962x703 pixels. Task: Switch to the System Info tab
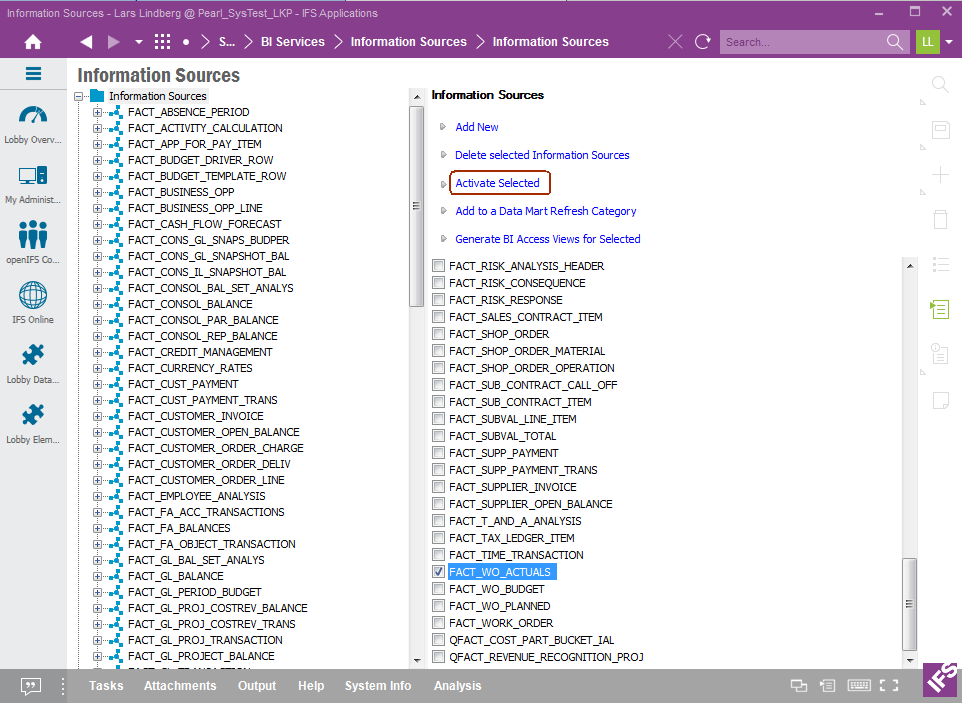point(378,686)
